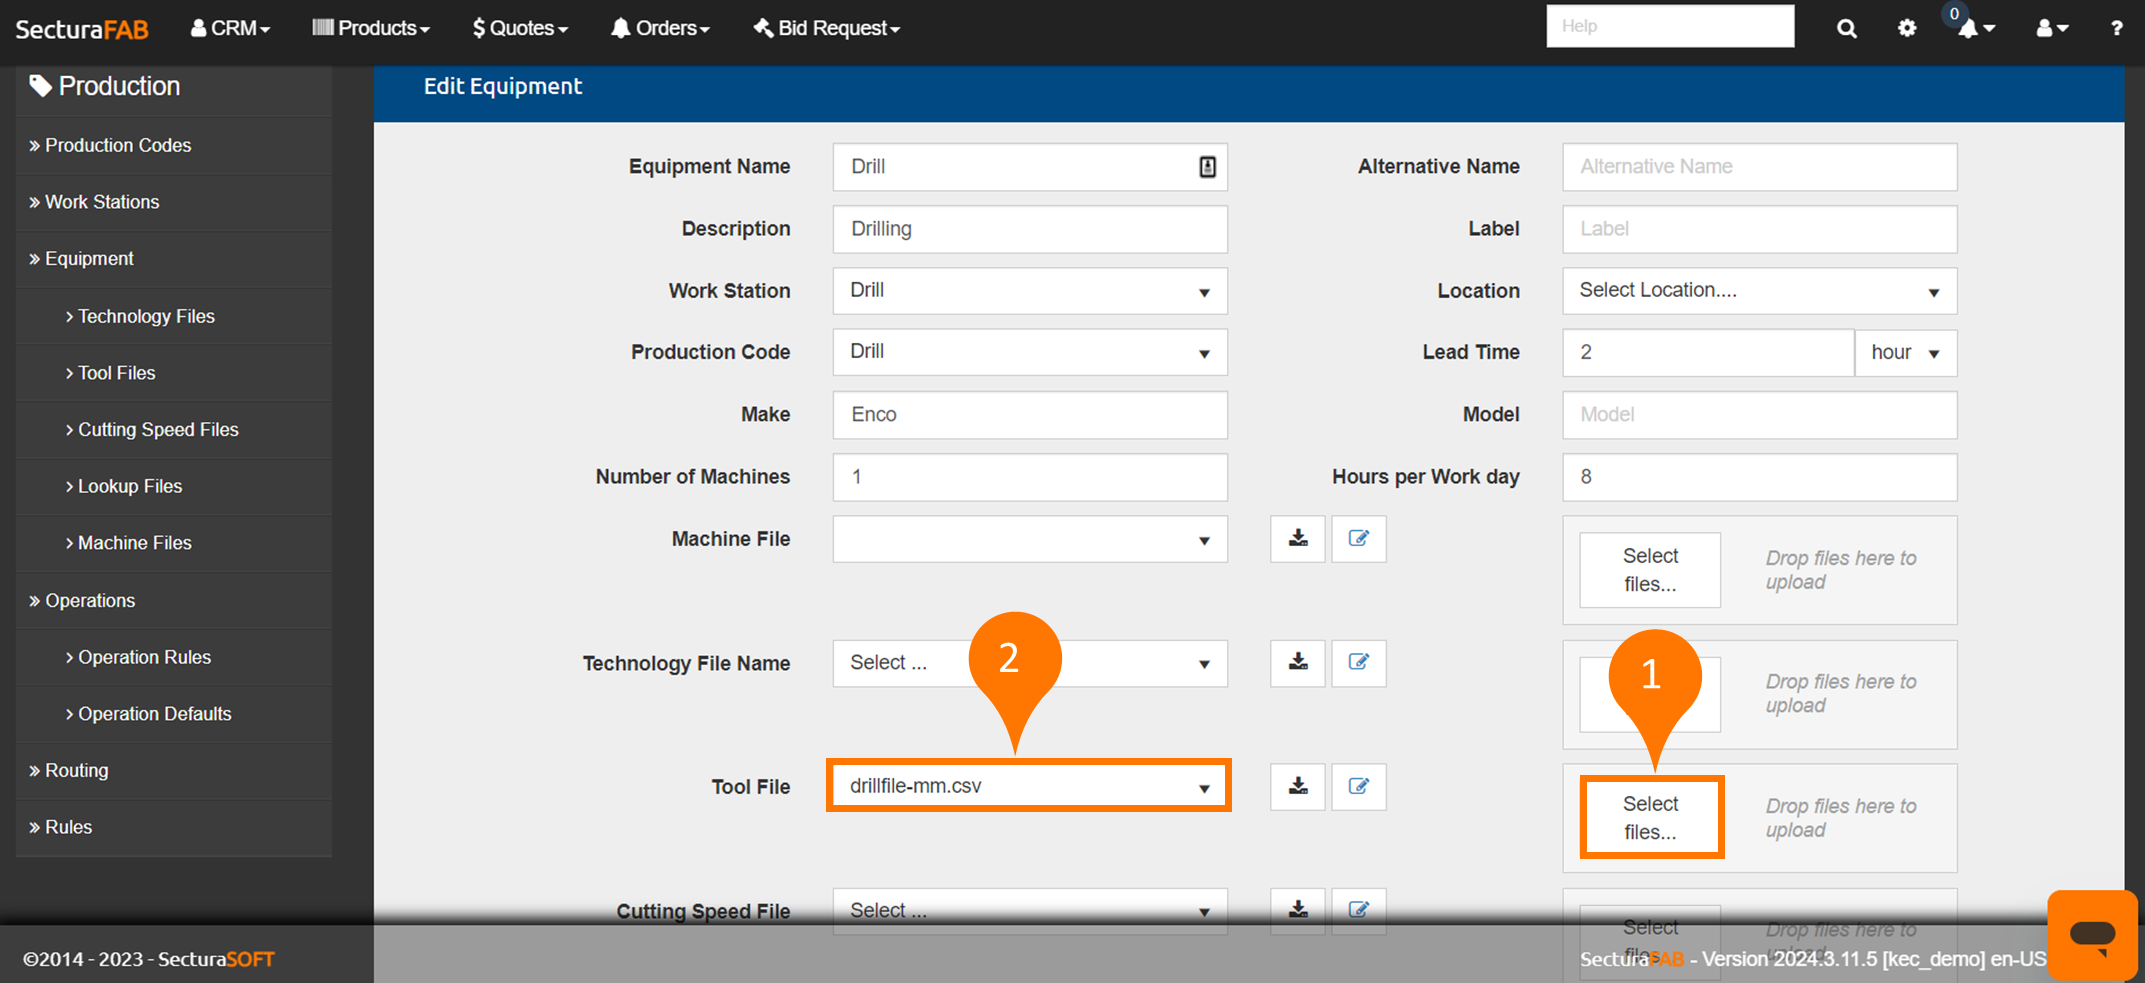Expand the Production Code dropdown

[1029, 353]
